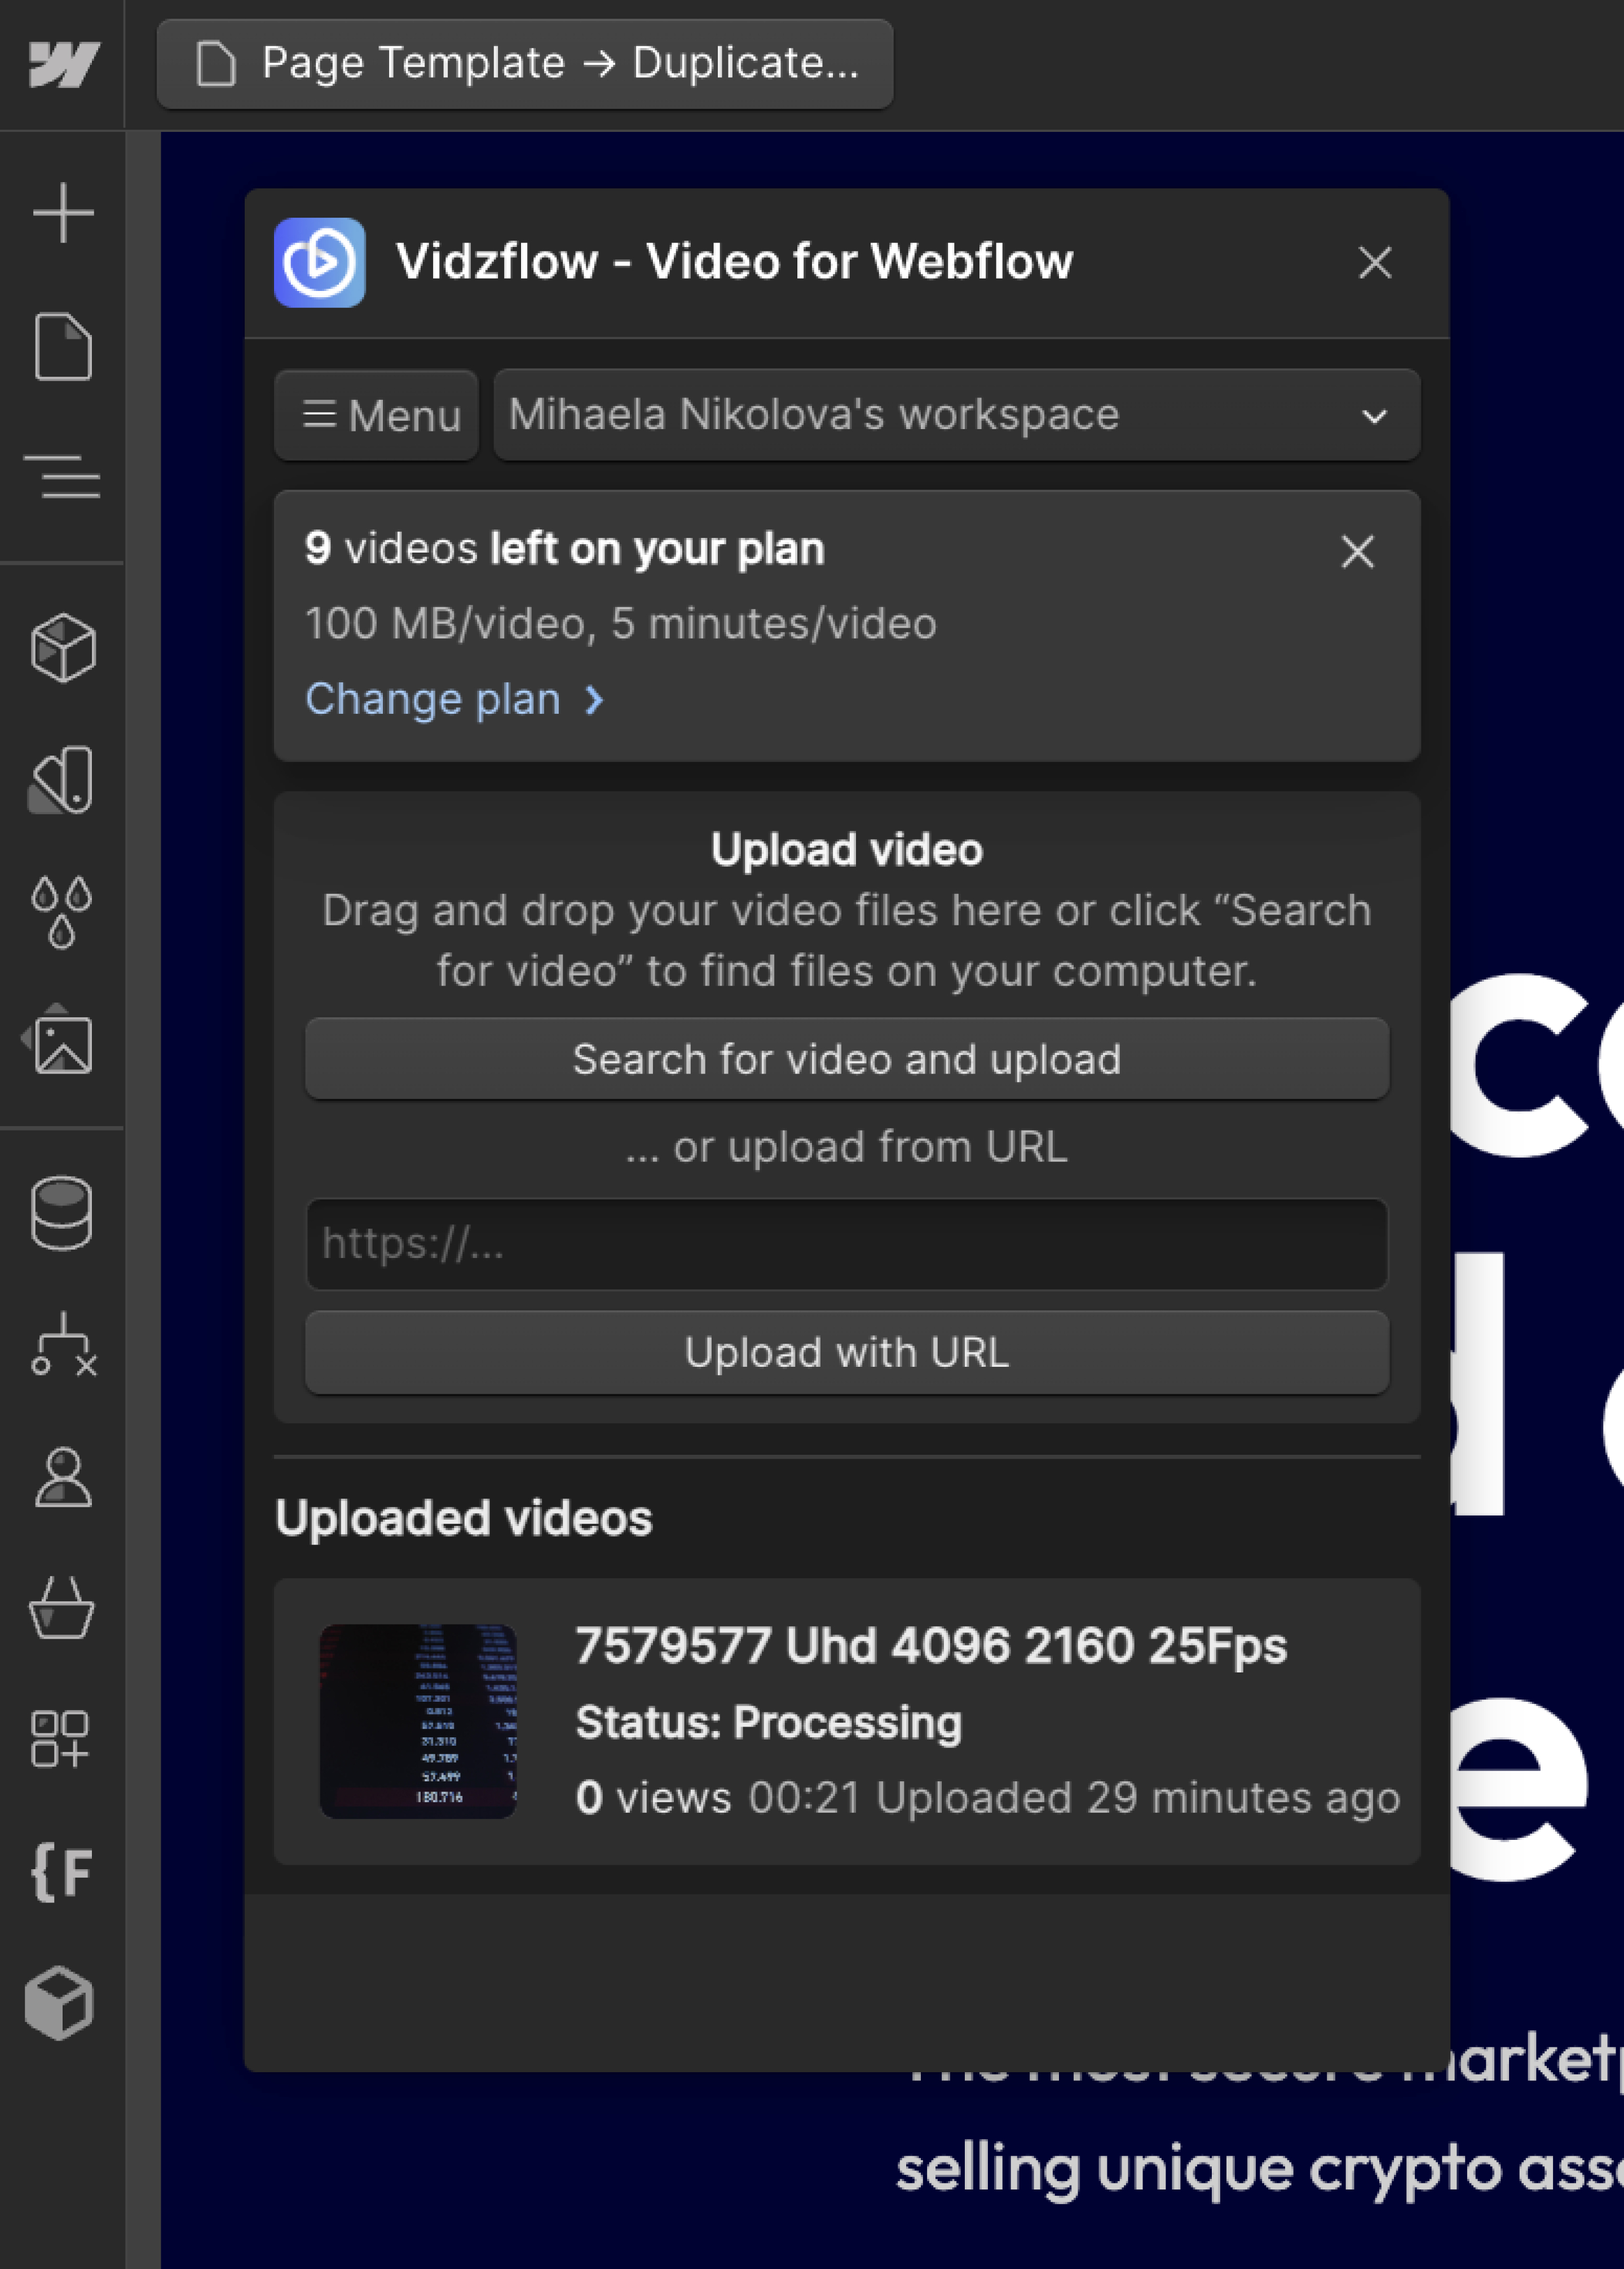Click the Upload with URL button

point(847,1352)
